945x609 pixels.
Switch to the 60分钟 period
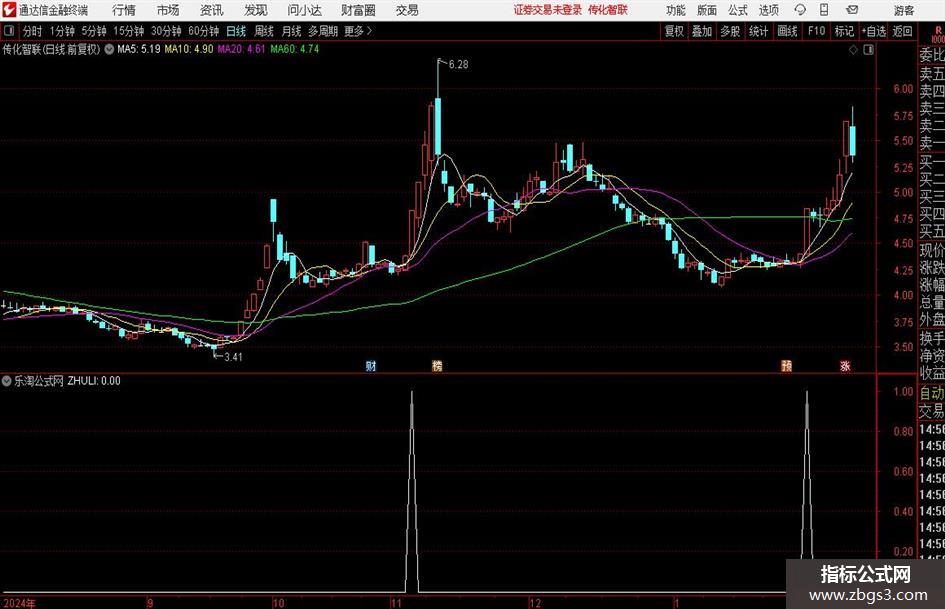point(204,31)
